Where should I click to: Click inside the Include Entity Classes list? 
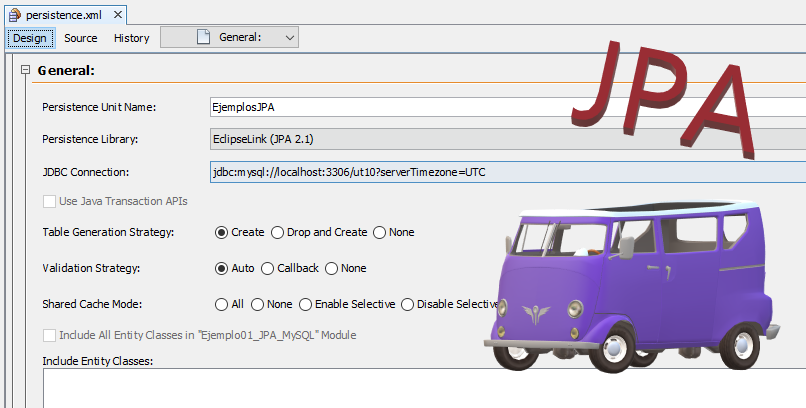pos(425,388)
